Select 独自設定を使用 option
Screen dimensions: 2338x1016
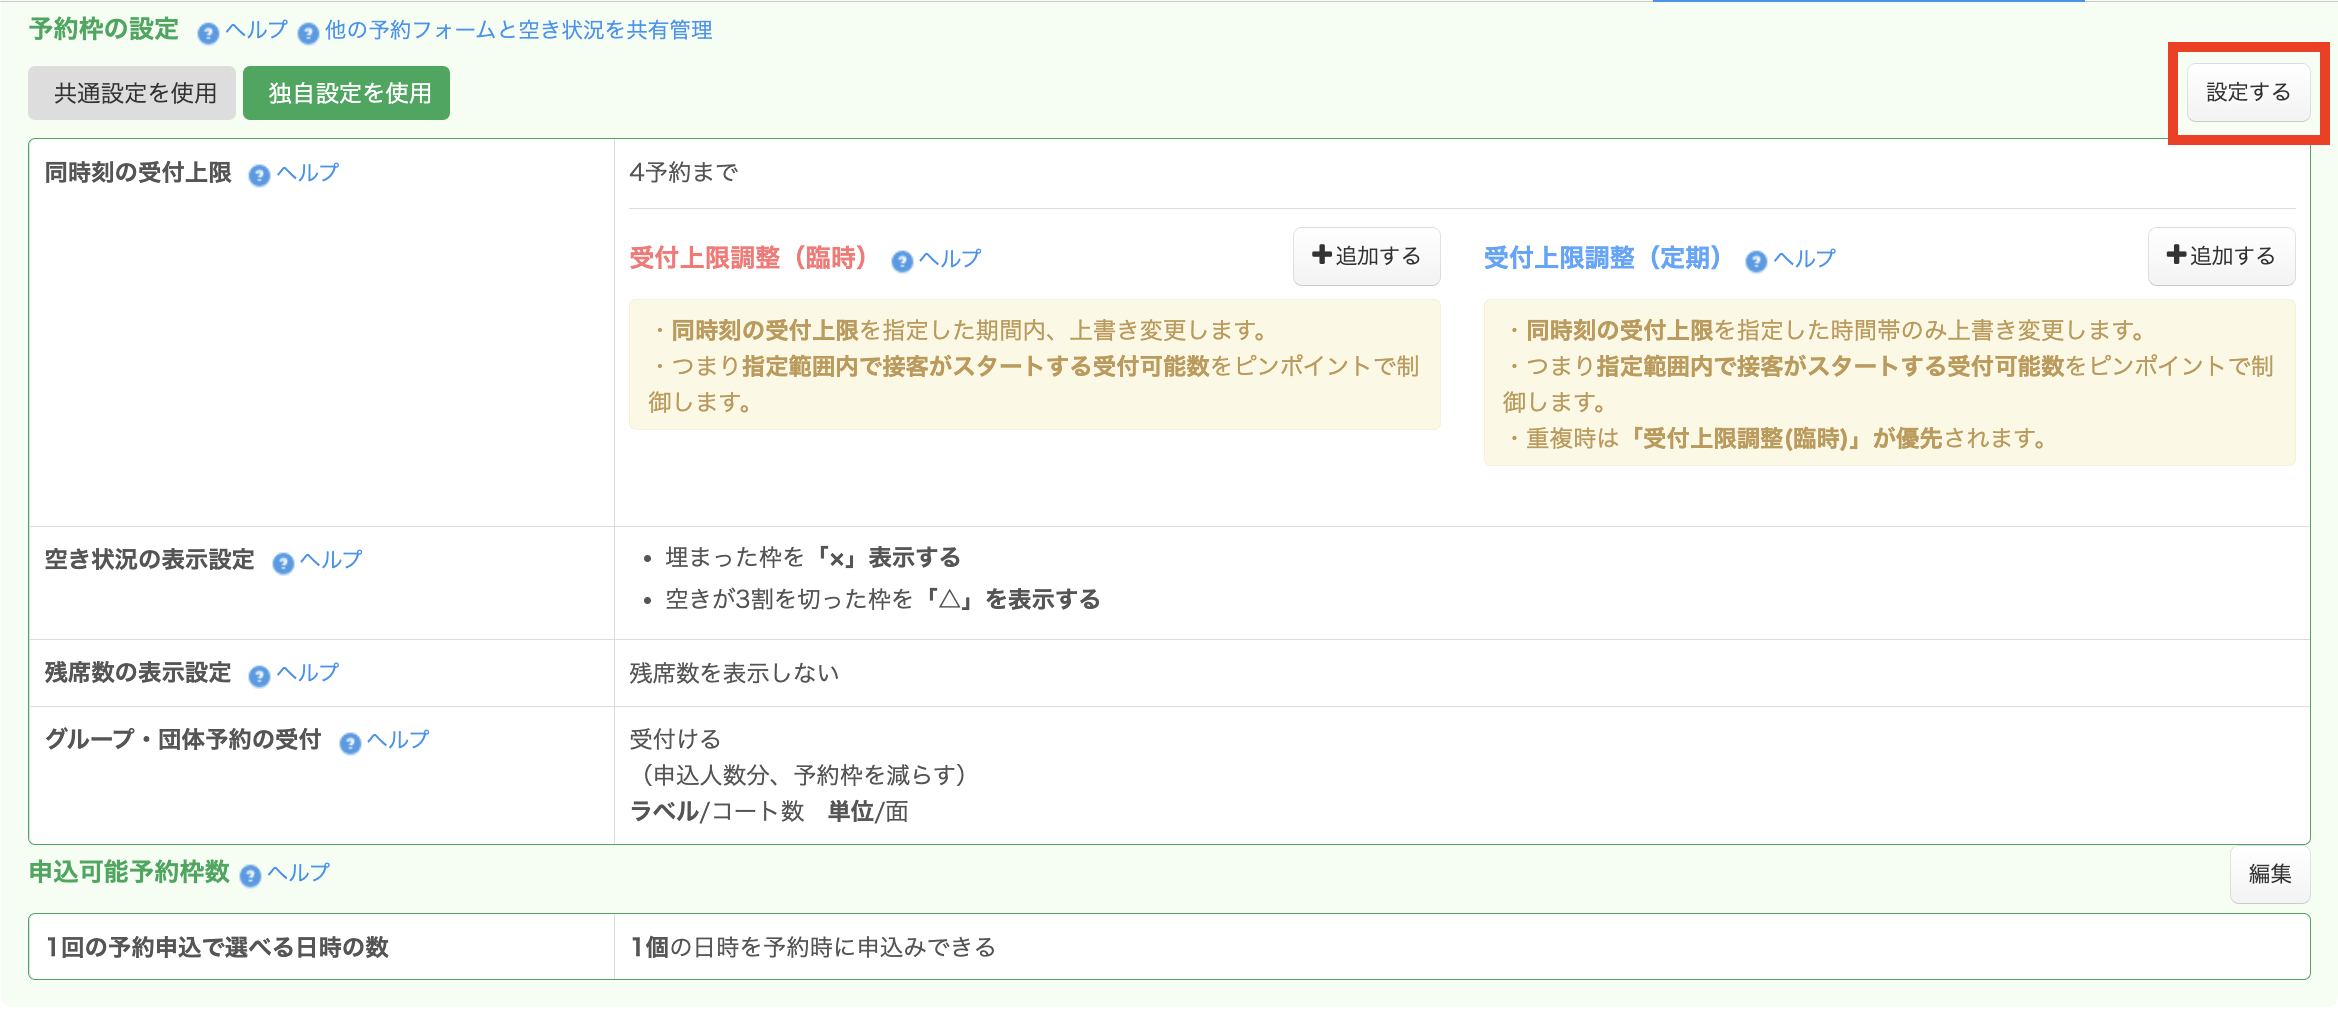click(x=347, y=93)
